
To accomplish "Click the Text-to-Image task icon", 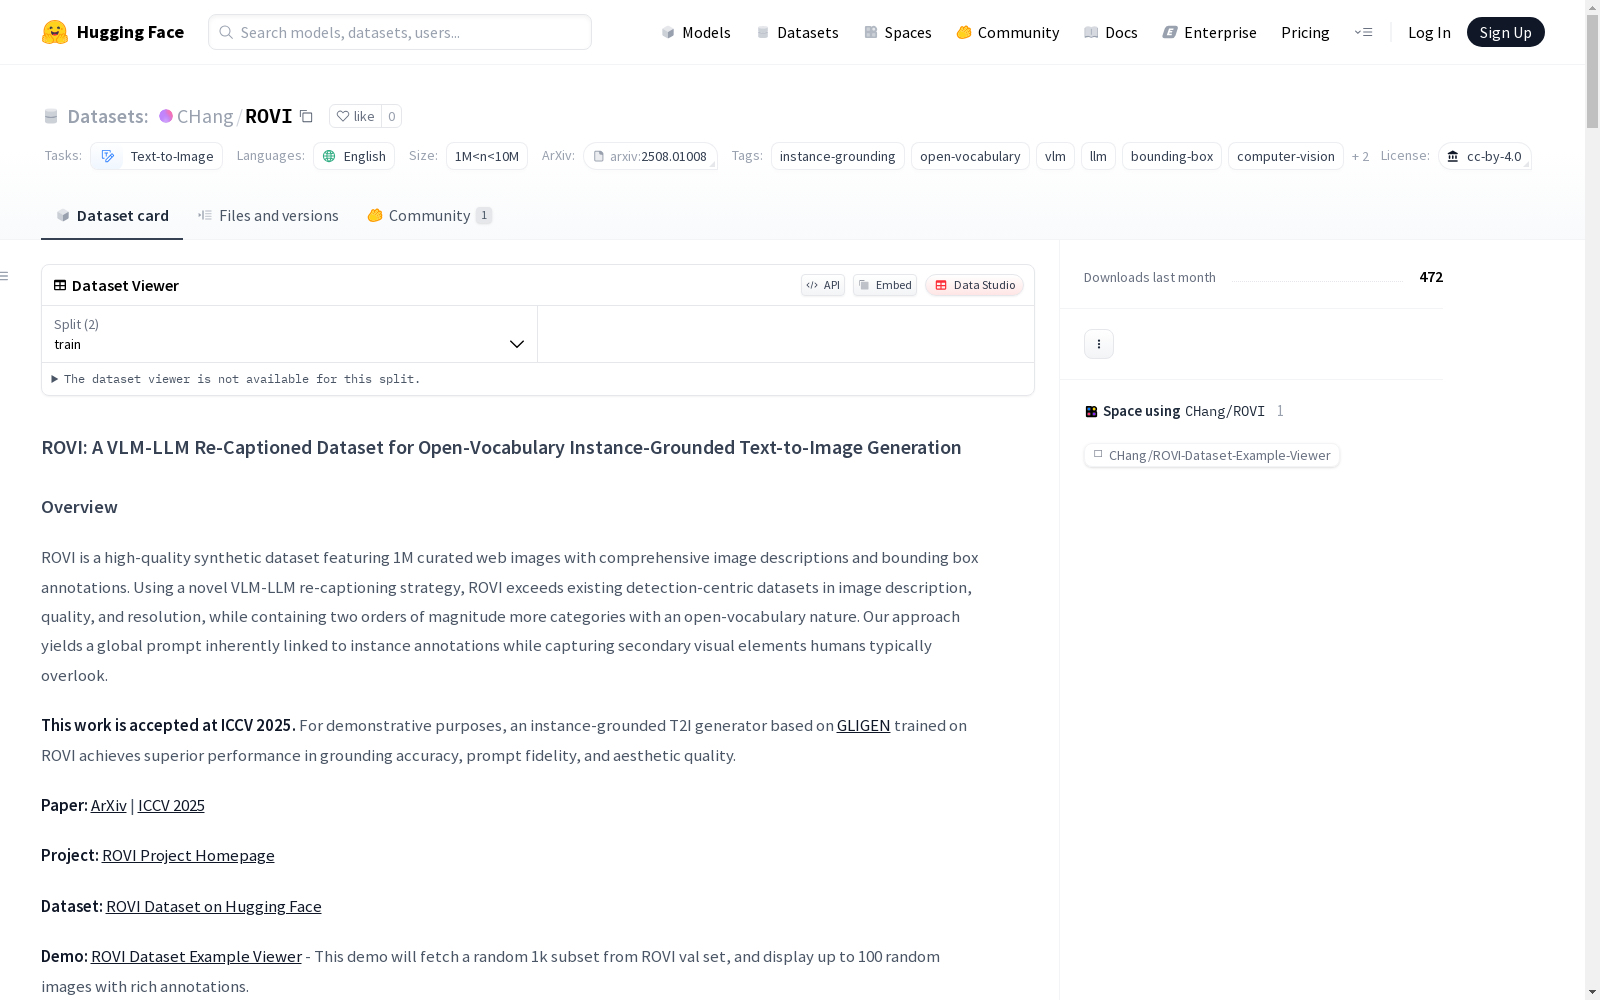I will 107,156.
